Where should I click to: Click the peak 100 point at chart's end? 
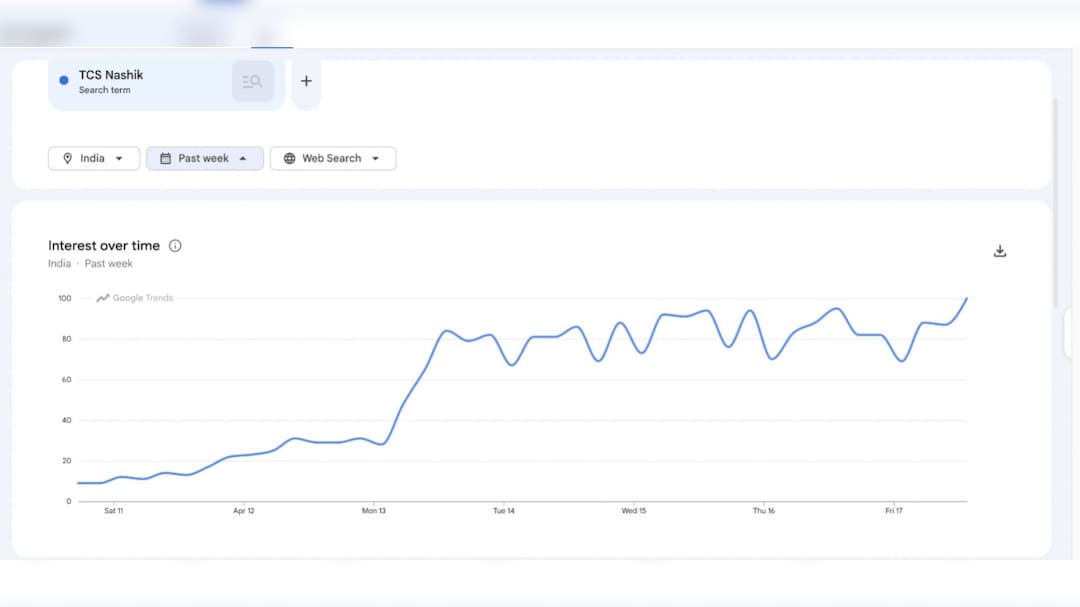pyautogui.click(x=966, y=299)
